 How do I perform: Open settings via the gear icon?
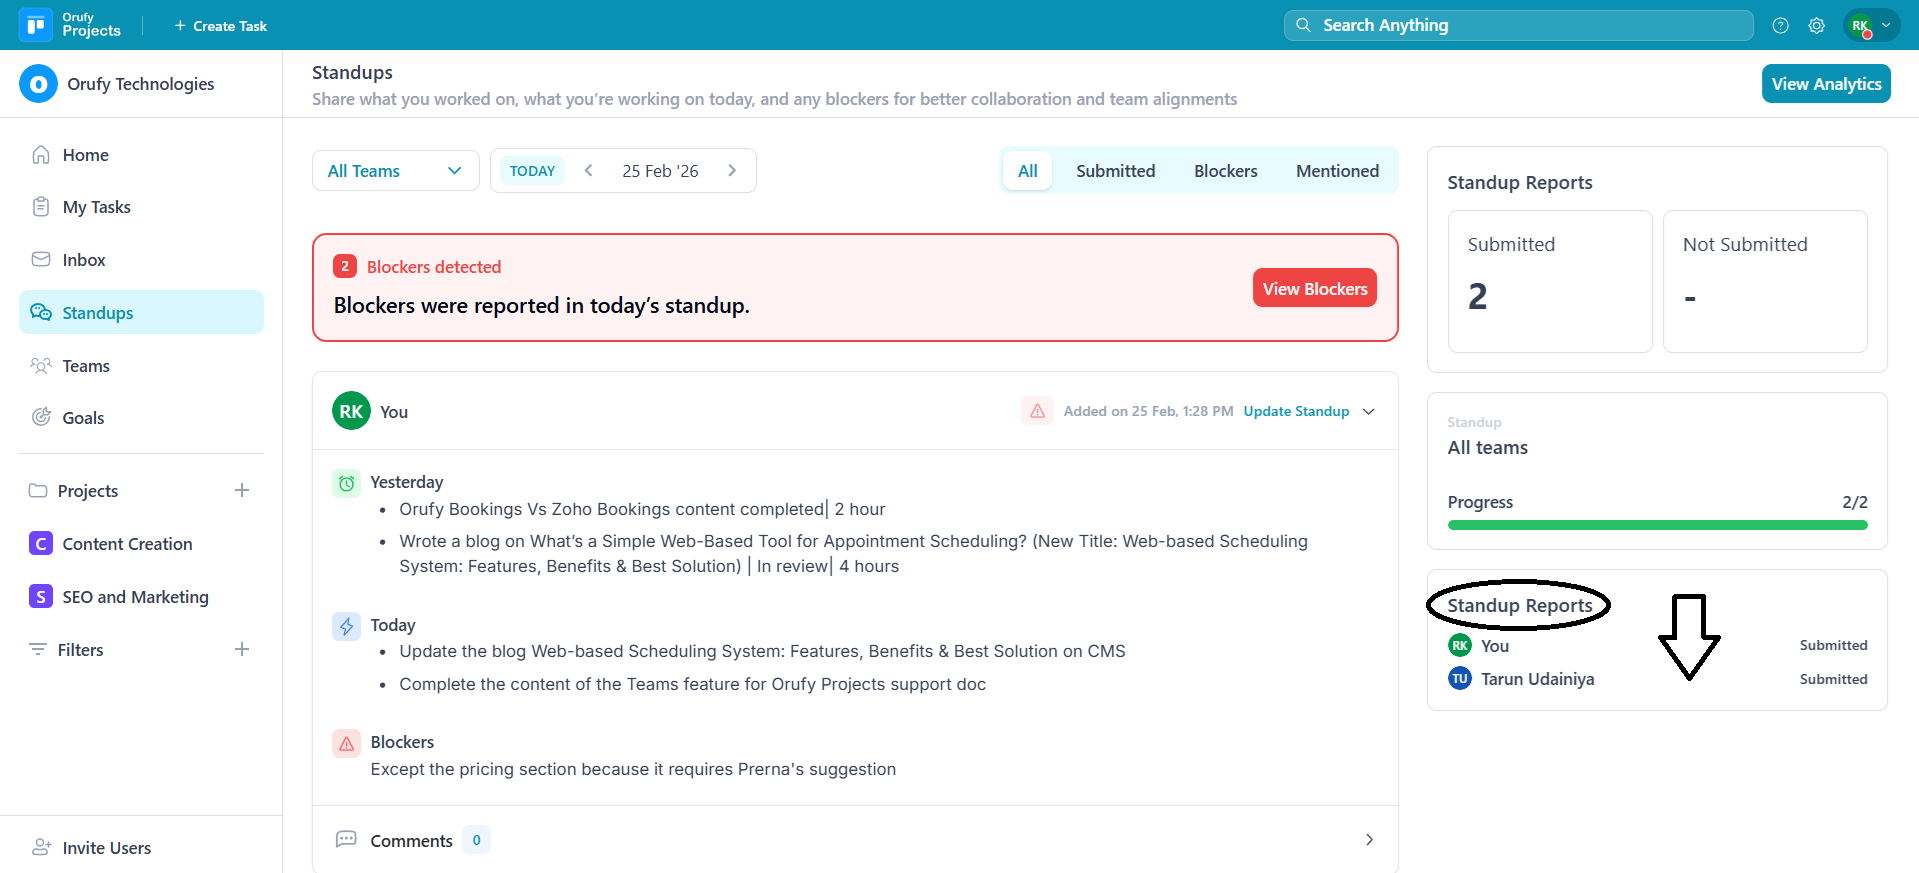coord(1816,26)
